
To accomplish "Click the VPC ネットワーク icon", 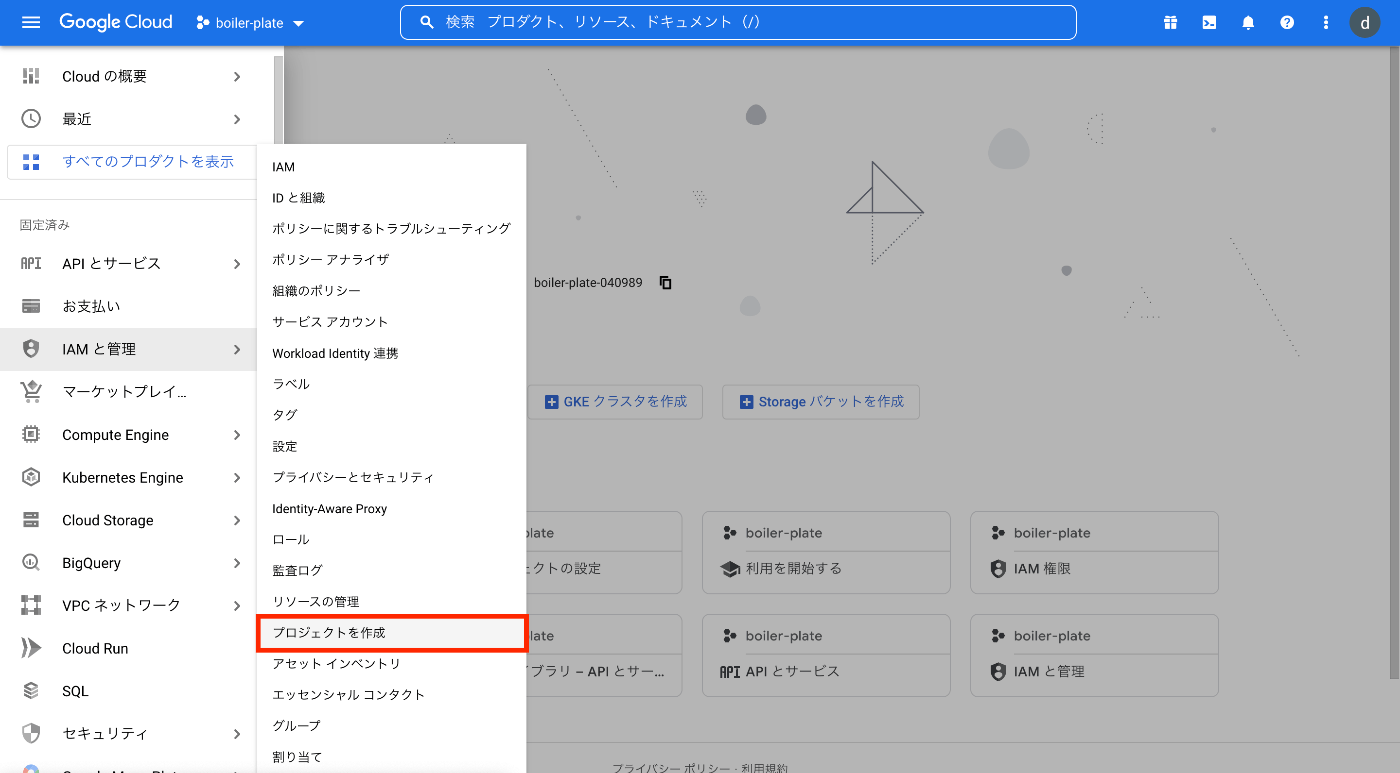I will pyautogui.click(x=31, y=605).
